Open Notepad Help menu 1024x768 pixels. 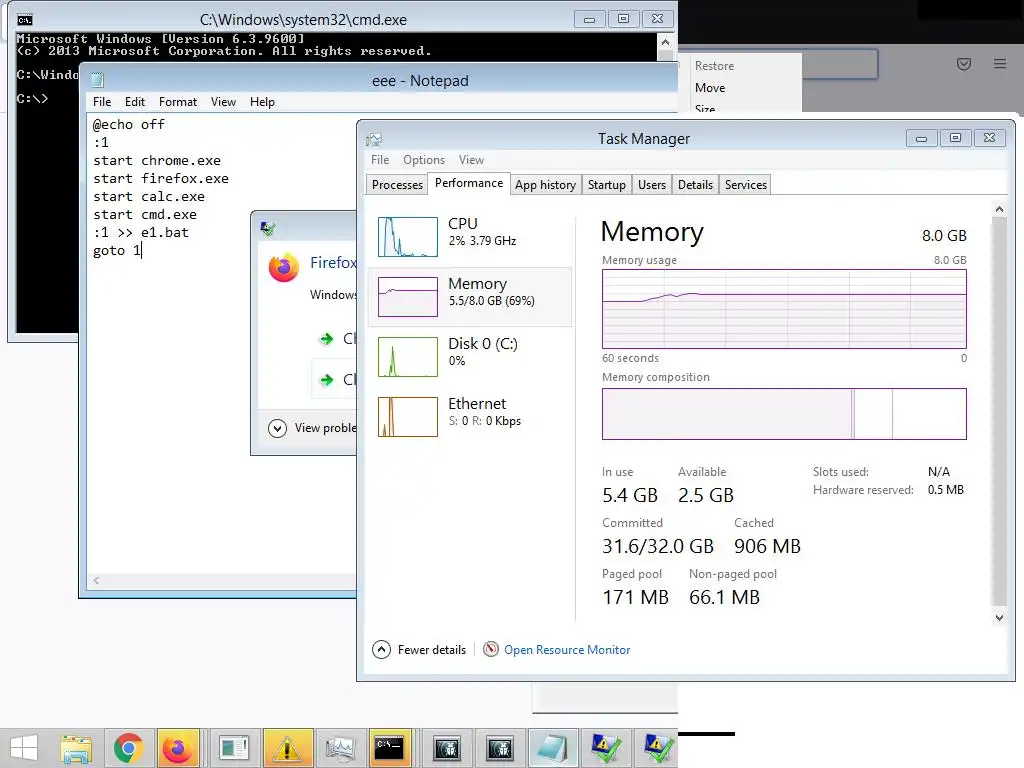point(262,102)
